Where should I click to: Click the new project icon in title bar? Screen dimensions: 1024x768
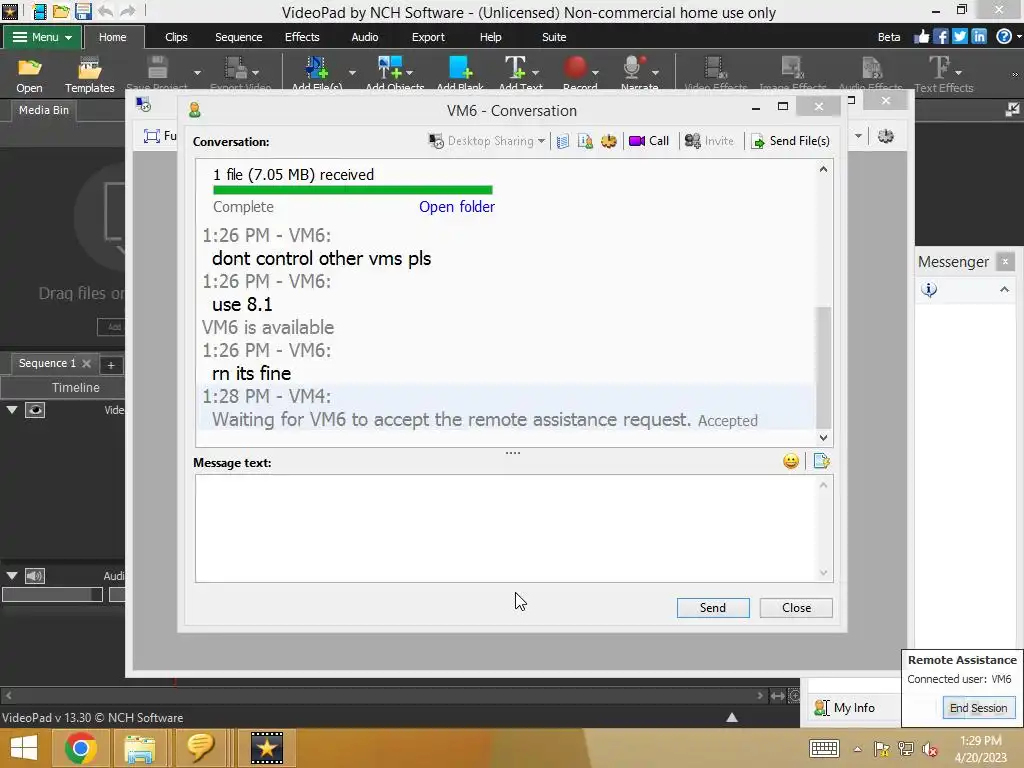pyautogui.click(x=40, y=11)
